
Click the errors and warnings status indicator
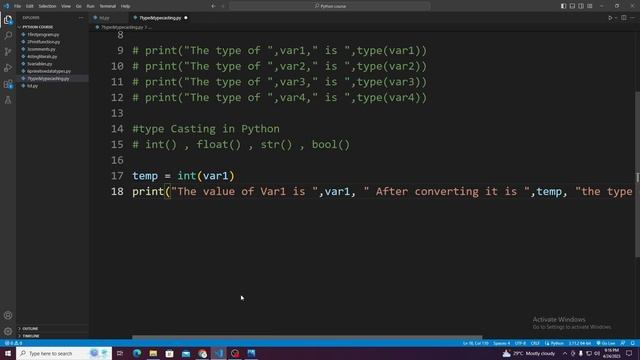pos(13,343)
